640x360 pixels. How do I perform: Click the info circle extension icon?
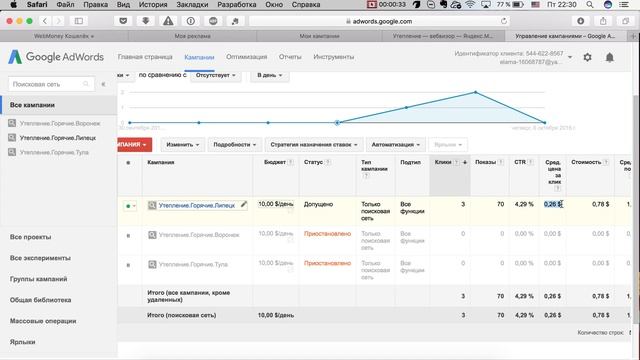point(190,21)
